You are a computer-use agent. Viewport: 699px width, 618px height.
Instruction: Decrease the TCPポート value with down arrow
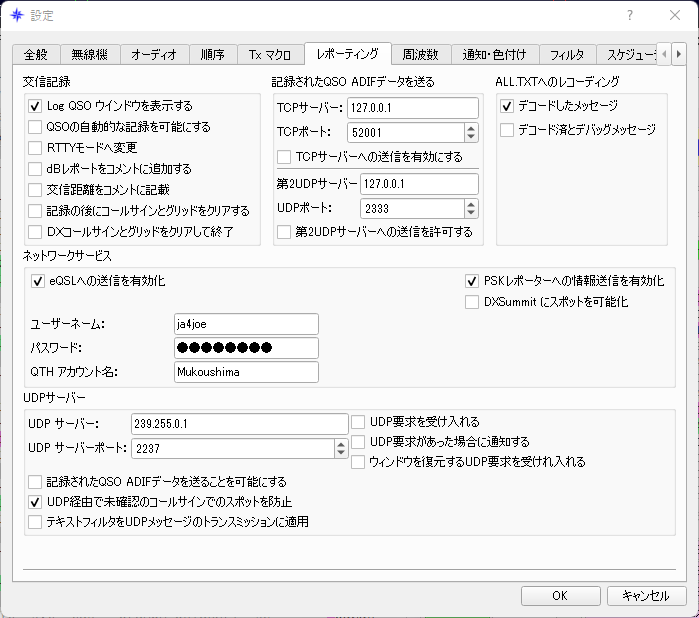pos(471,137)
